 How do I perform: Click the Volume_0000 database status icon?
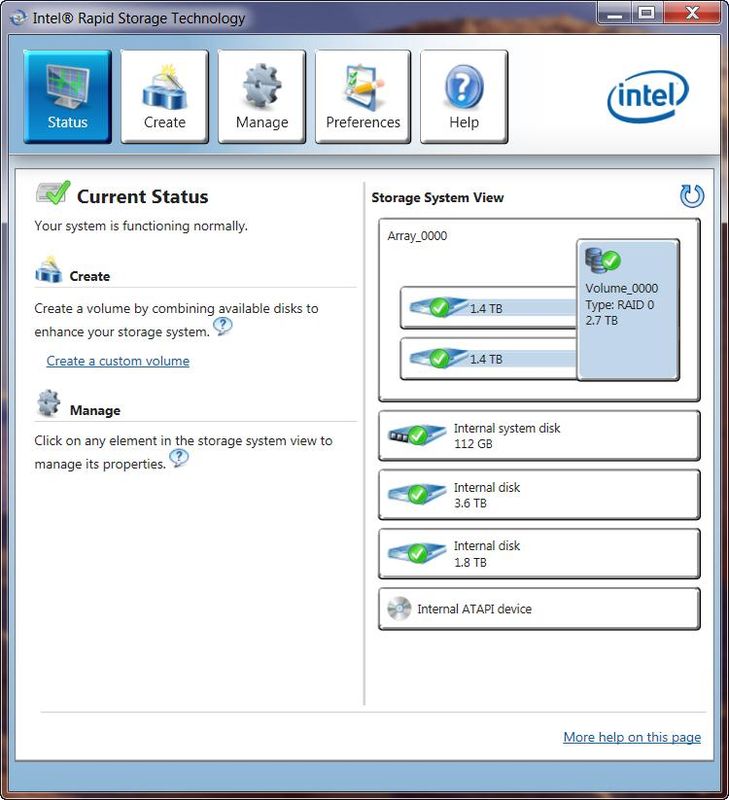(x=602, y=260)
